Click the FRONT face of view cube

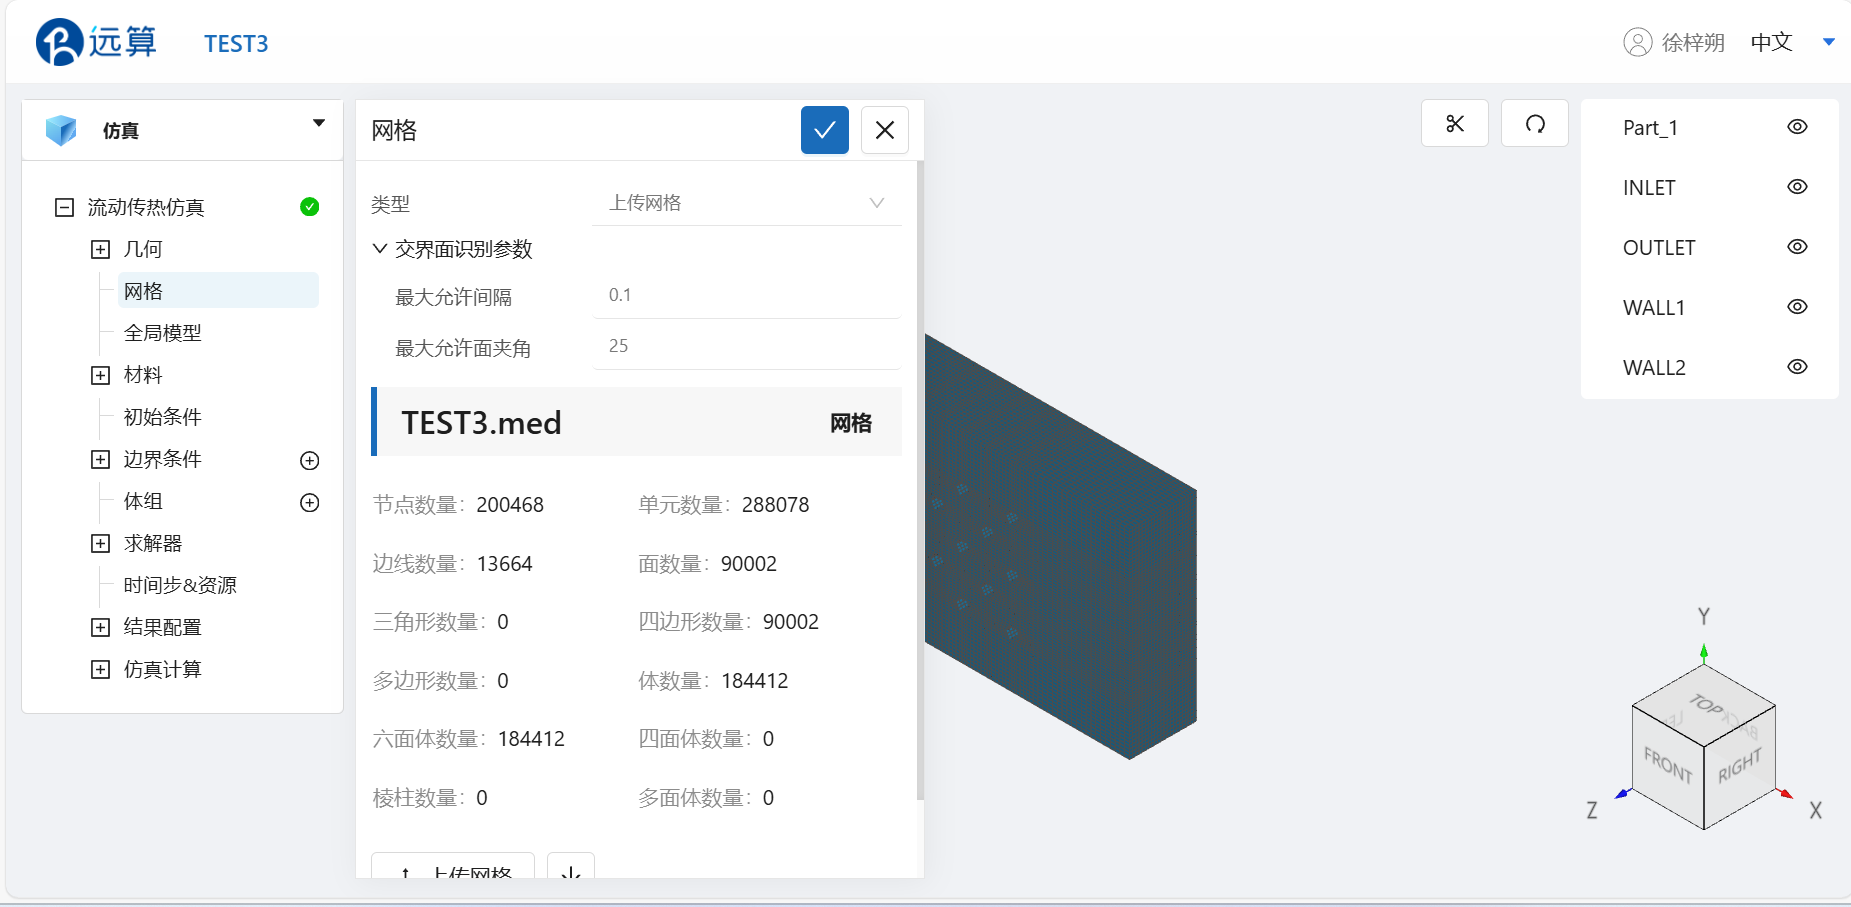(1668, 766)
